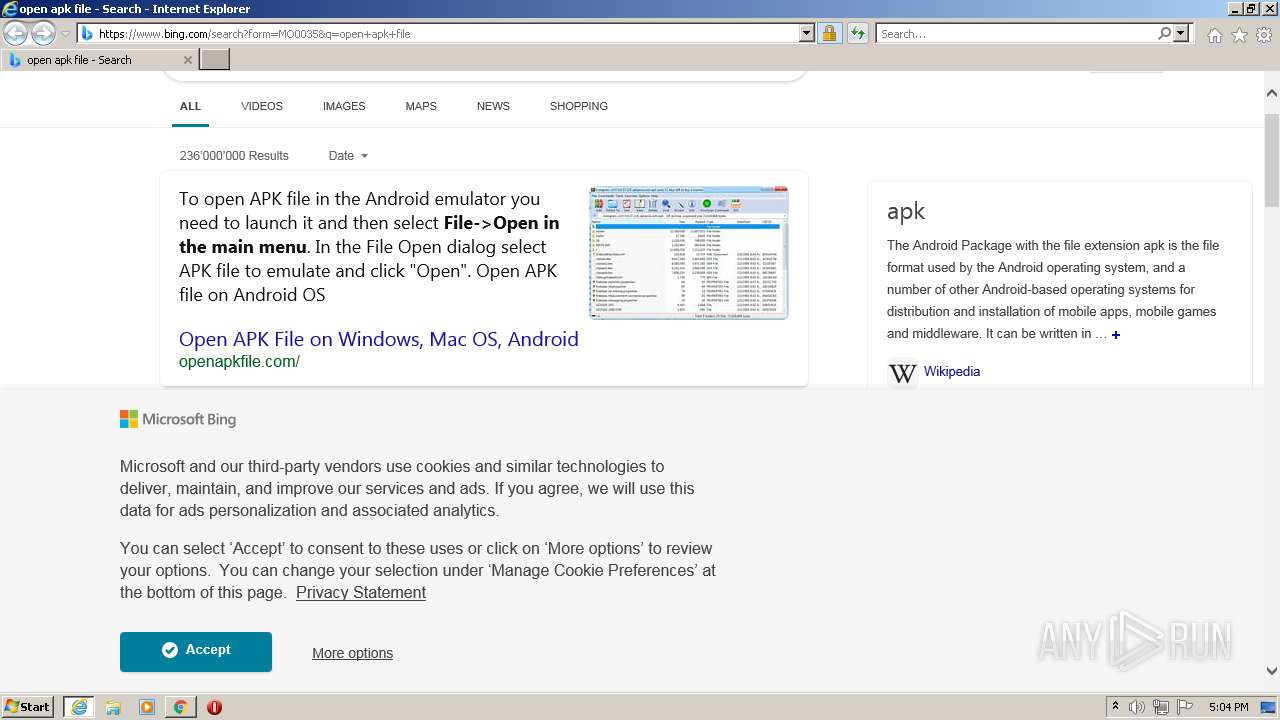Open the Tools gear icon
This screenshot has height=720, width=1280.
pos(1264,35)
